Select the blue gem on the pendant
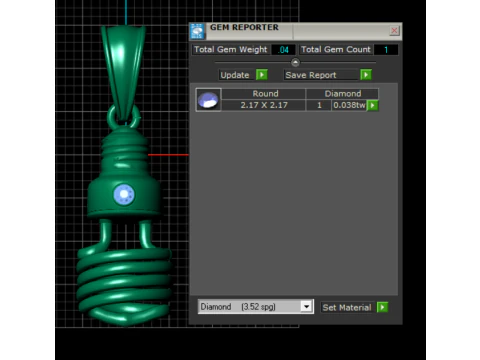 [124, 195]
